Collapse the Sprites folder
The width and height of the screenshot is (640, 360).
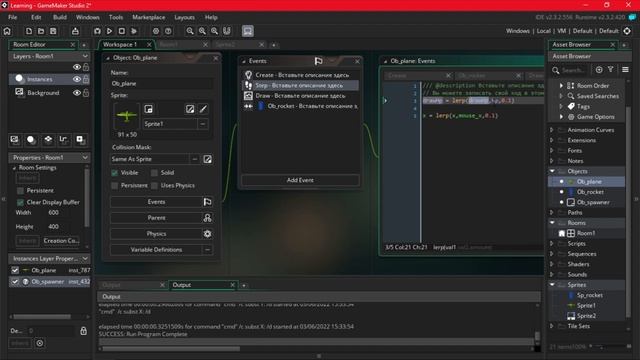(x=552, y=284)
